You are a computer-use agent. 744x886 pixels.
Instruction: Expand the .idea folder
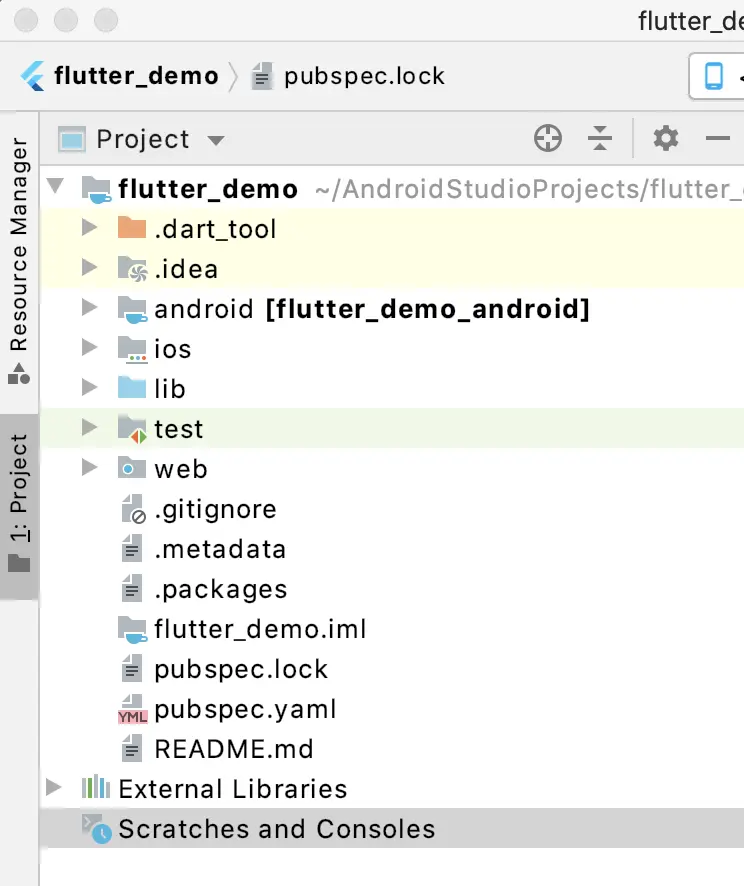(89, 267)
